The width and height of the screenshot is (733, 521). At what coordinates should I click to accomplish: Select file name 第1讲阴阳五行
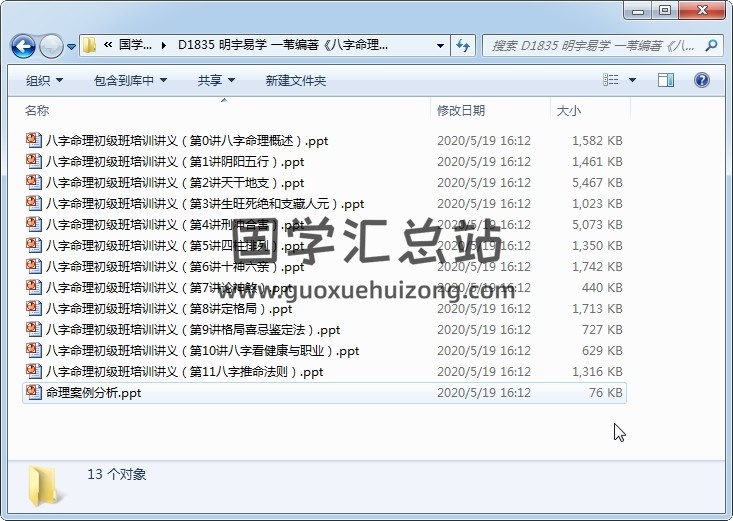click(x=175, y=162)
